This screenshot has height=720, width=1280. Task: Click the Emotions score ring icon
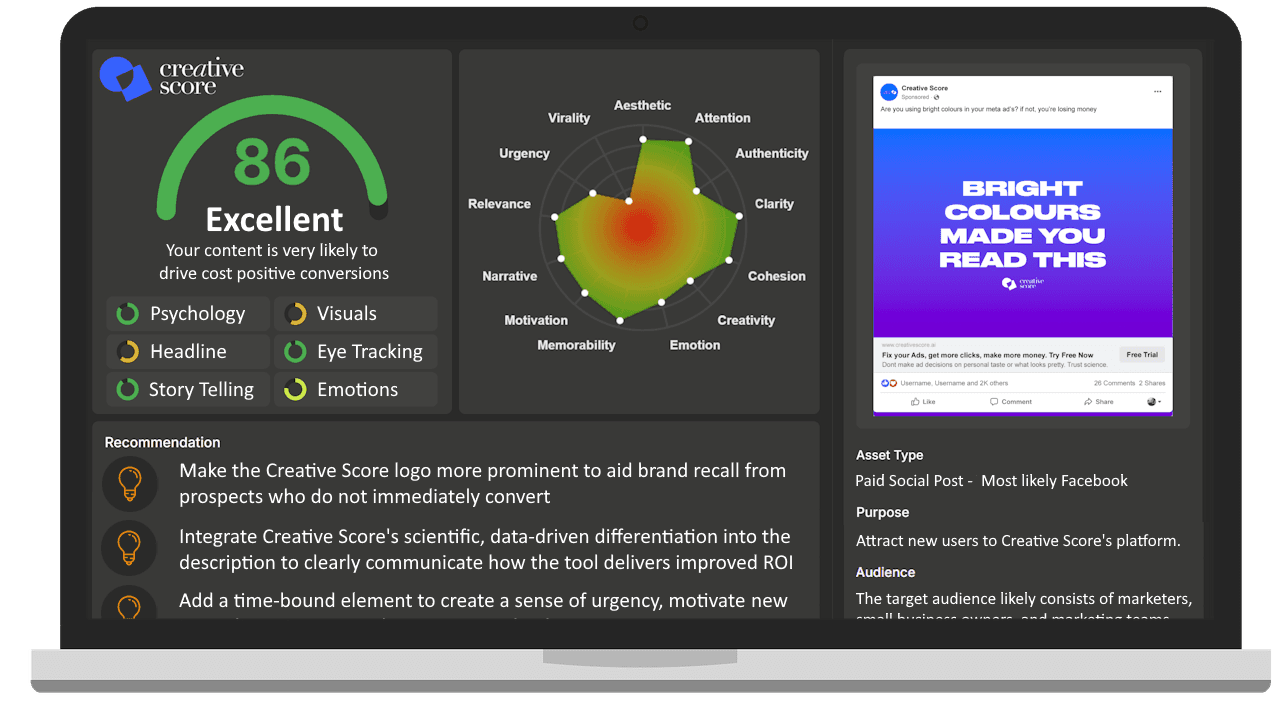[295, 390]
